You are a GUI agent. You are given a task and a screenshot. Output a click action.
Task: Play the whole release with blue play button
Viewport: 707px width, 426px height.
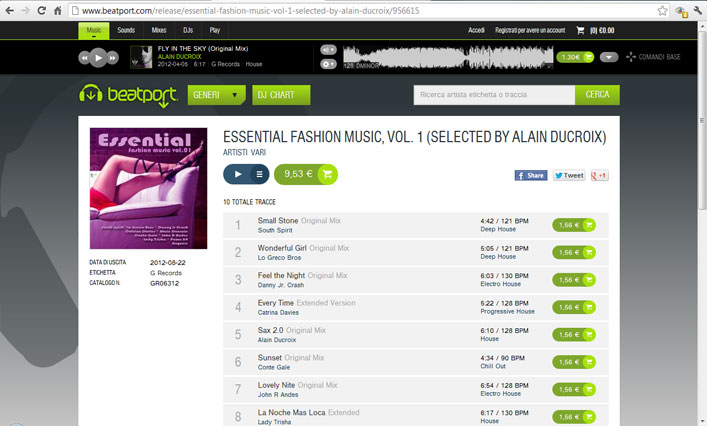coord(238,174)
